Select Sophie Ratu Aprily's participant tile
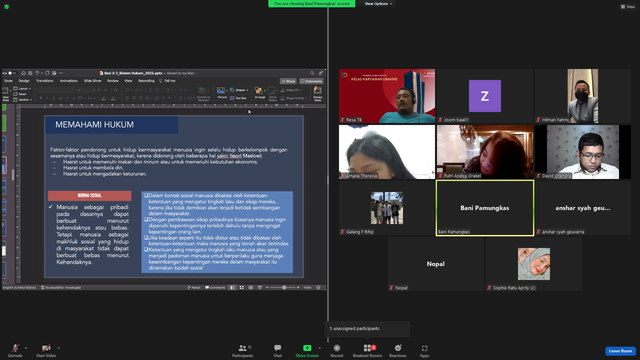Image resolution: width=640 pixels, height=360 pixels. click(534, 264)
